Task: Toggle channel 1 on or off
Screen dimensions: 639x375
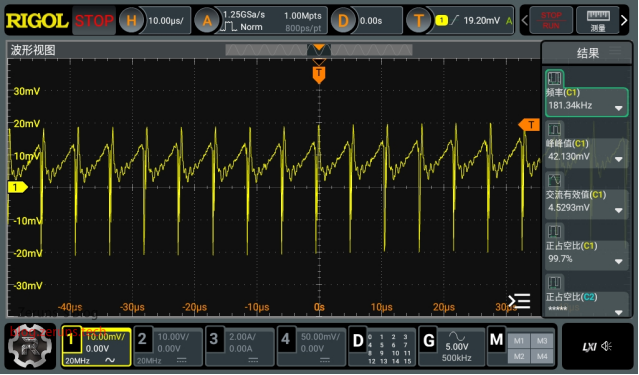Action: (x=71, y=339)
